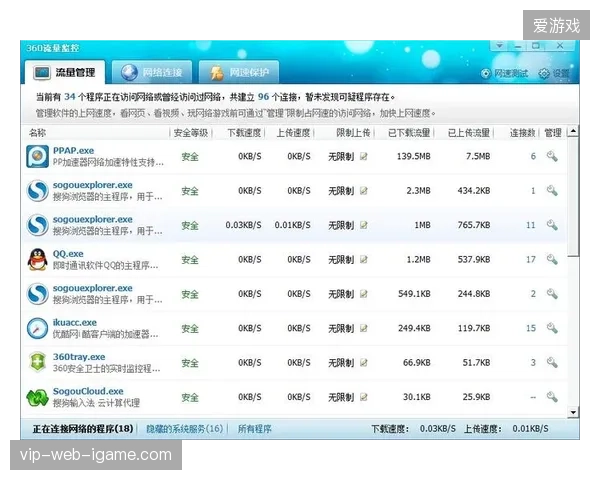Click the 139.5MB downloaded value
600x480 pixels.
413,156
